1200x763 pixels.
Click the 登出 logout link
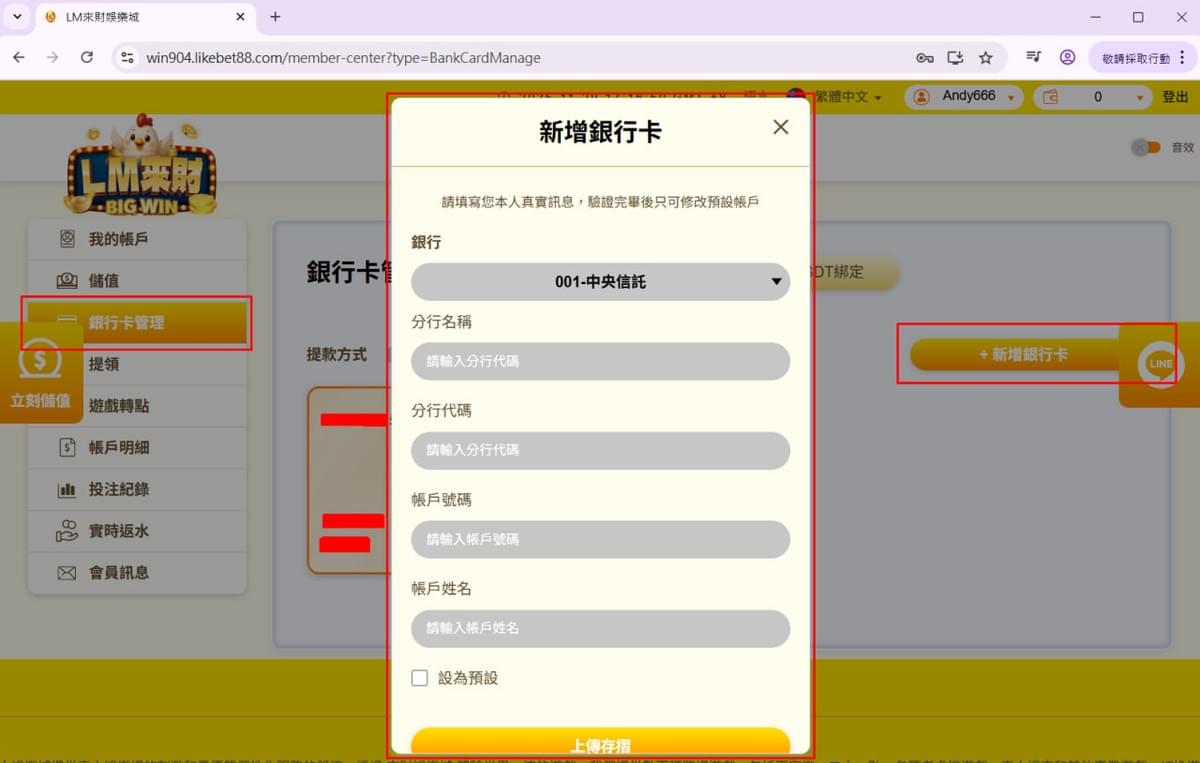pos(1175,97)
